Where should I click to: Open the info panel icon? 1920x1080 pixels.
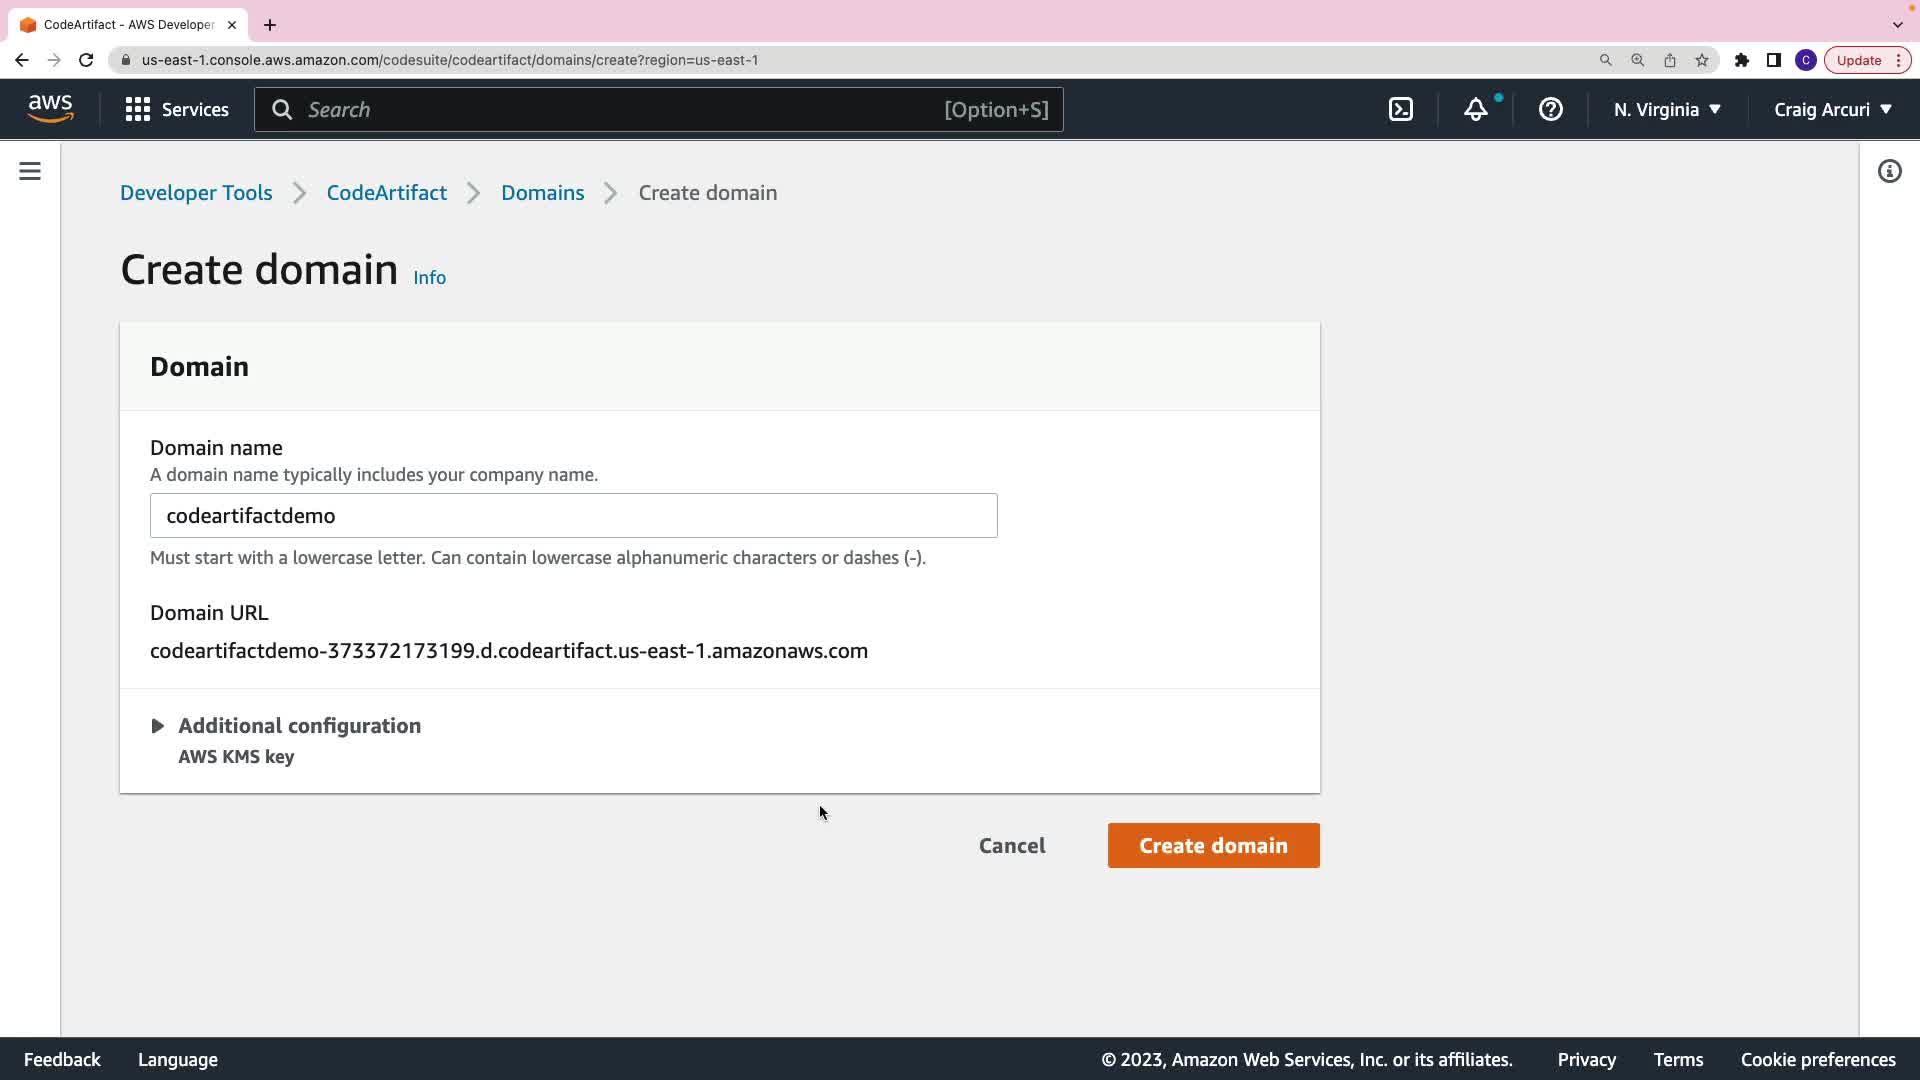click(x=1889, y=172)
